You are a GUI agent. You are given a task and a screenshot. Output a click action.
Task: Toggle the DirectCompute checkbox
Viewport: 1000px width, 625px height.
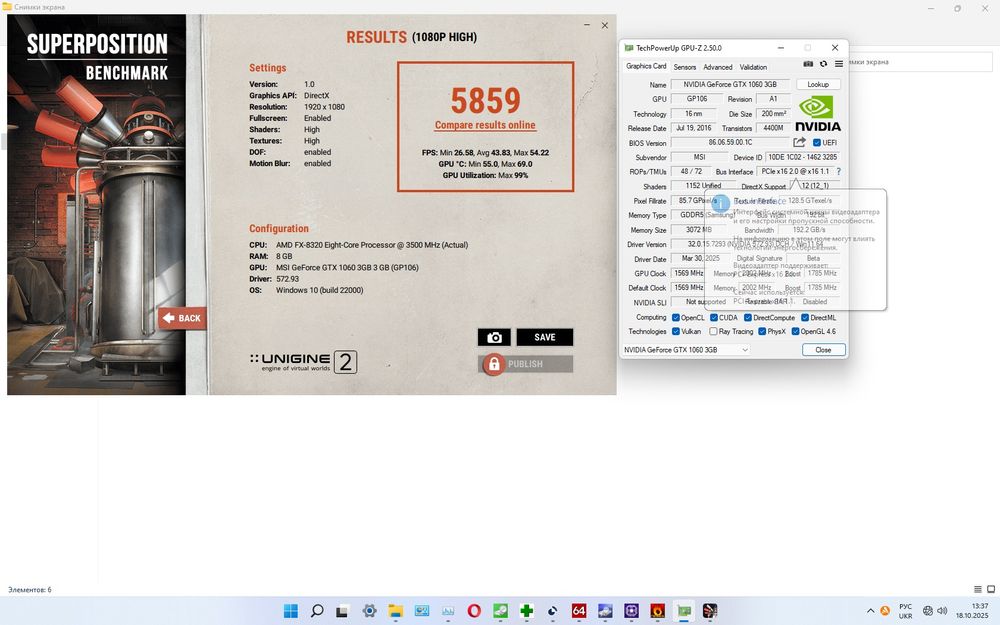[x=747, y=318]
